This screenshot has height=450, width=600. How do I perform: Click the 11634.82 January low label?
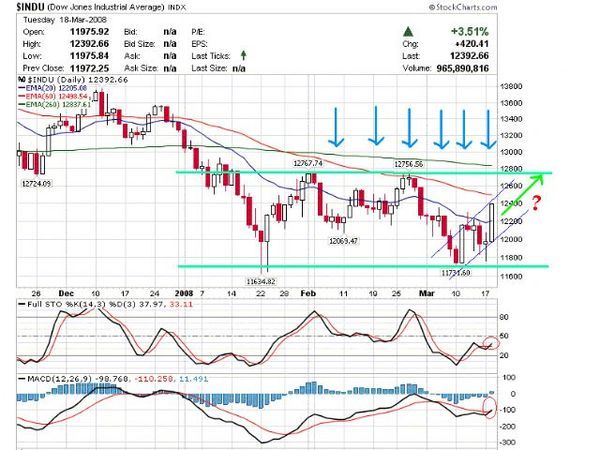click(x=261, y=281)
